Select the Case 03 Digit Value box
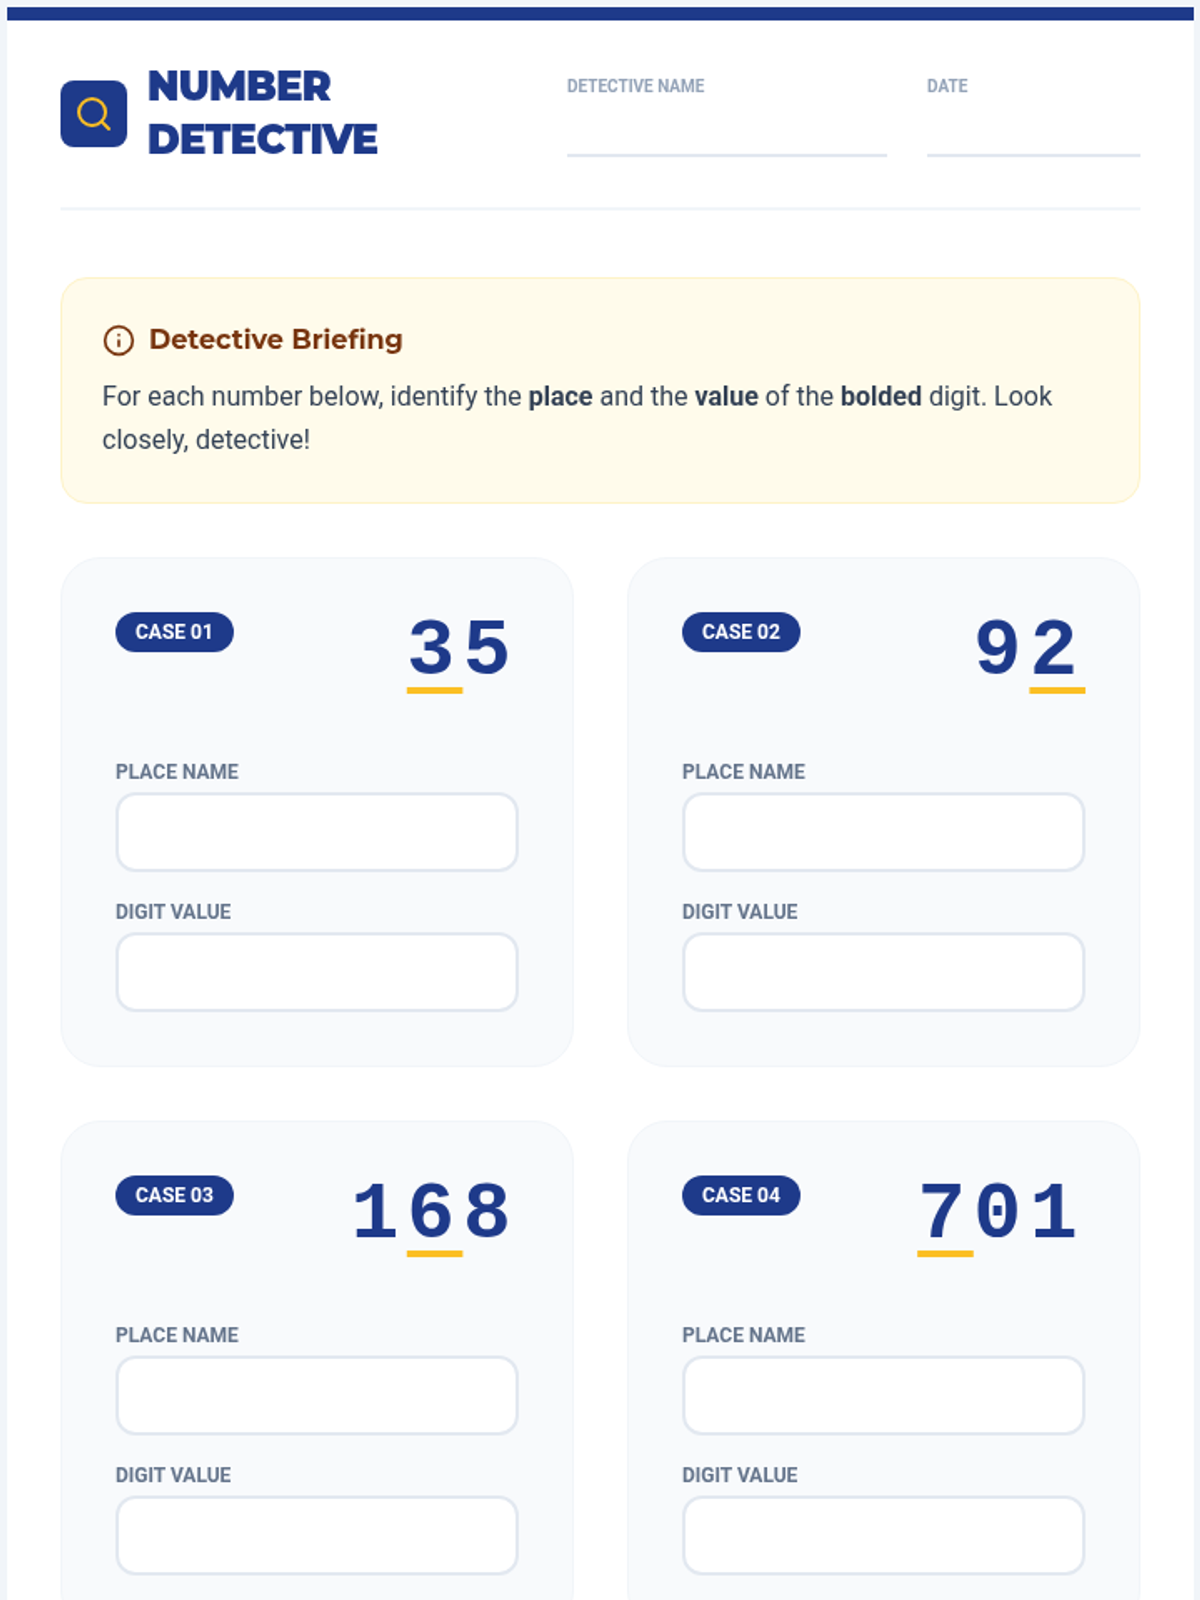Viewport: 1200px width, 1600px height. [x=317, y=1535]
